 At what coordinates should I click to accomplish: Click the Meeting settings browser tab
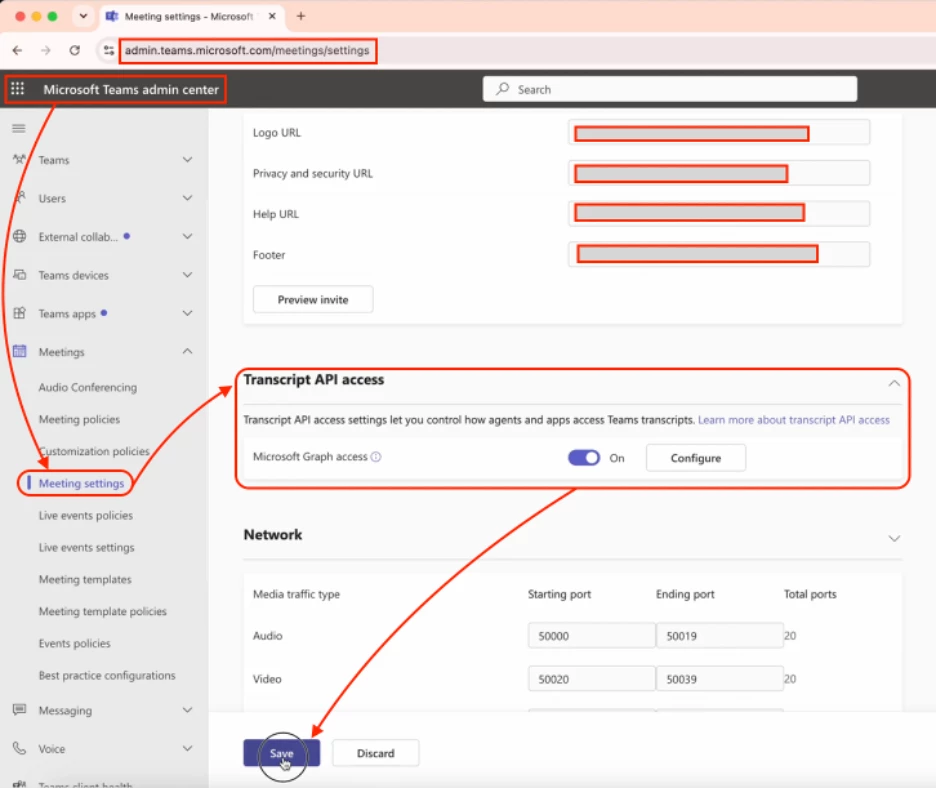(x=191, y=16)
